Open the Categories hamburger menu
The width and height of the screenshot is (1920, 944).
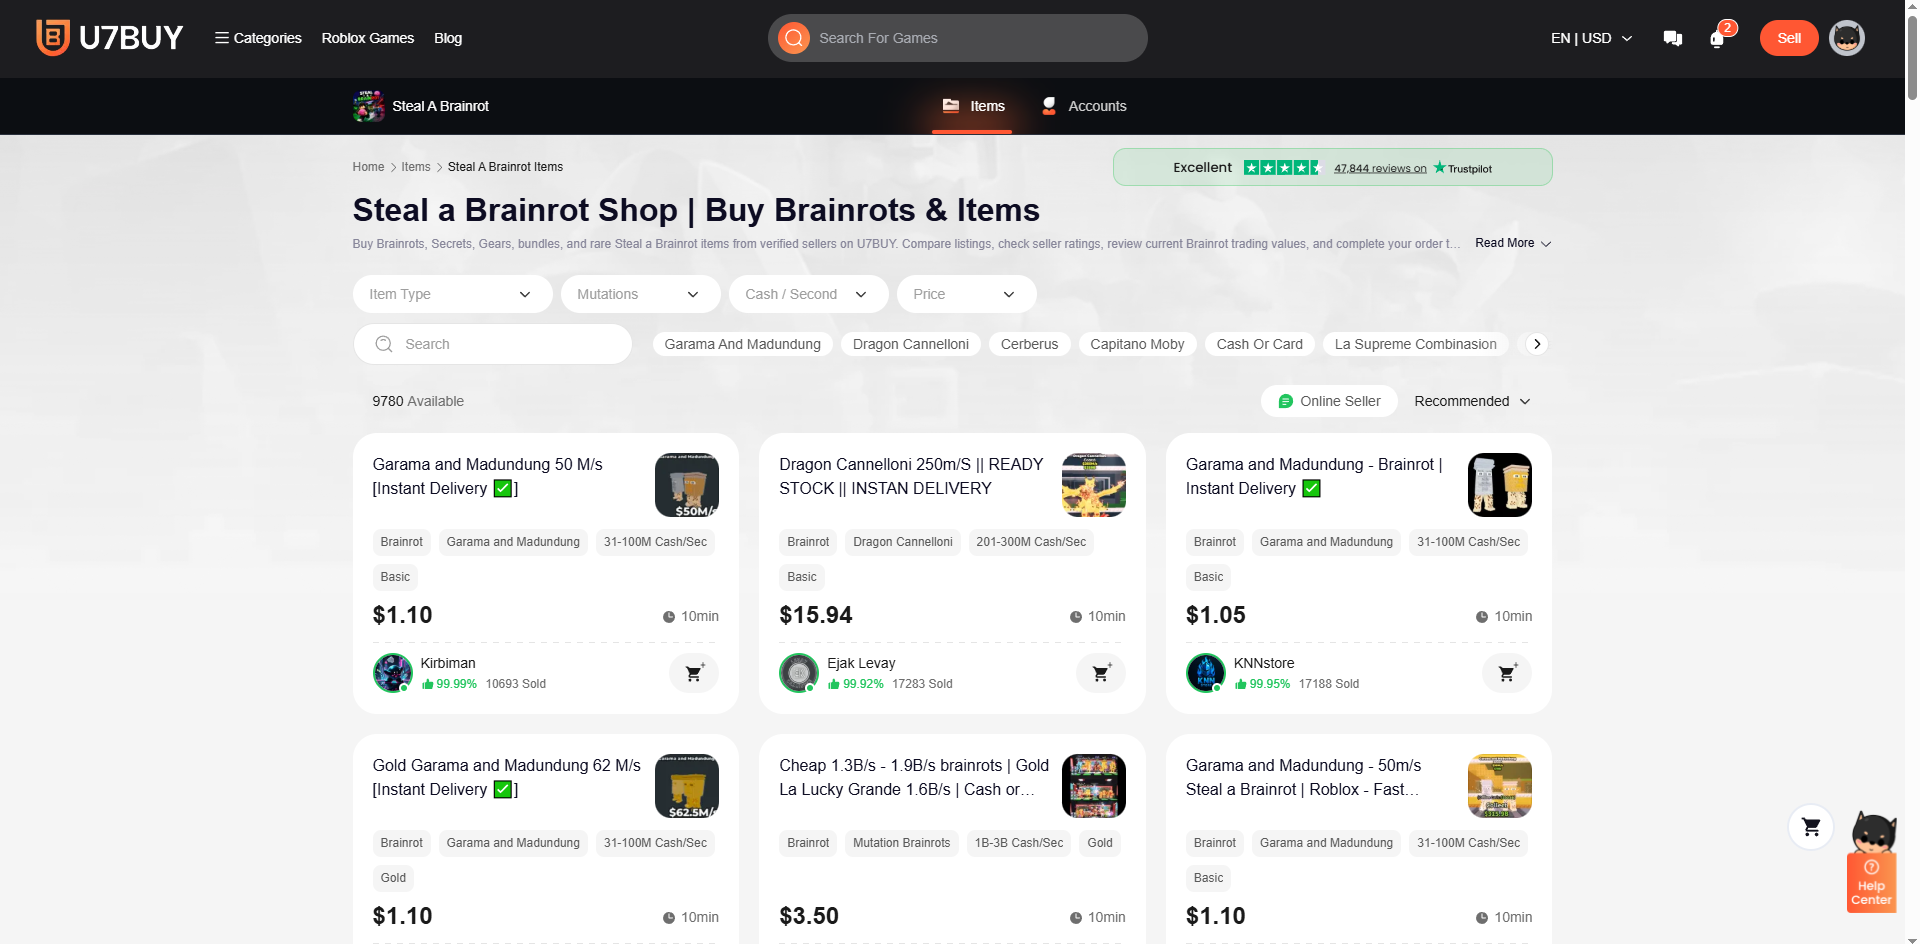[258, 38]
